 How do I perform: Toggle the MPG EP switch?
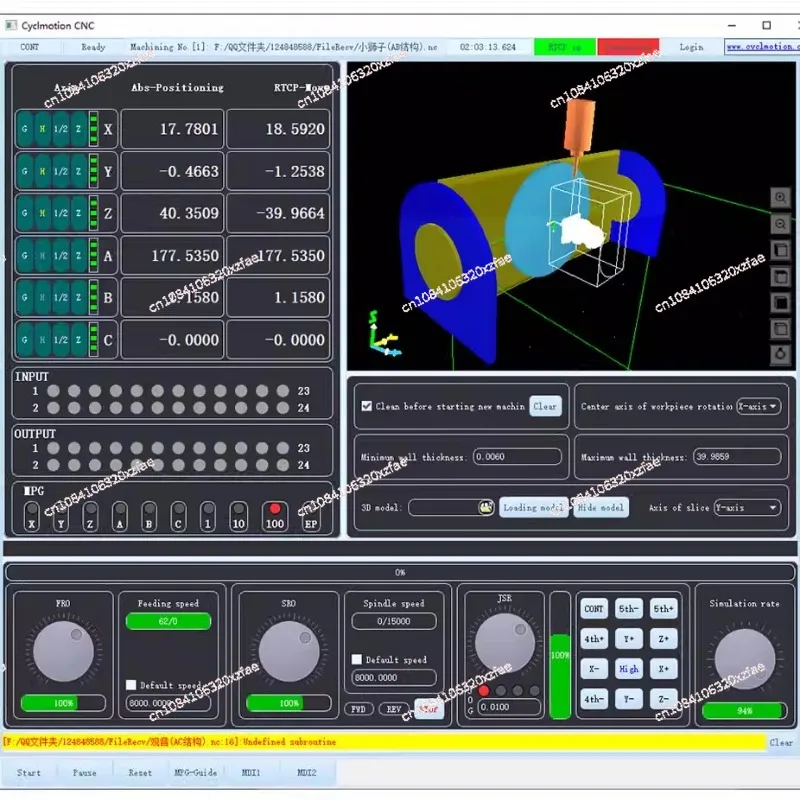(311, 516)
